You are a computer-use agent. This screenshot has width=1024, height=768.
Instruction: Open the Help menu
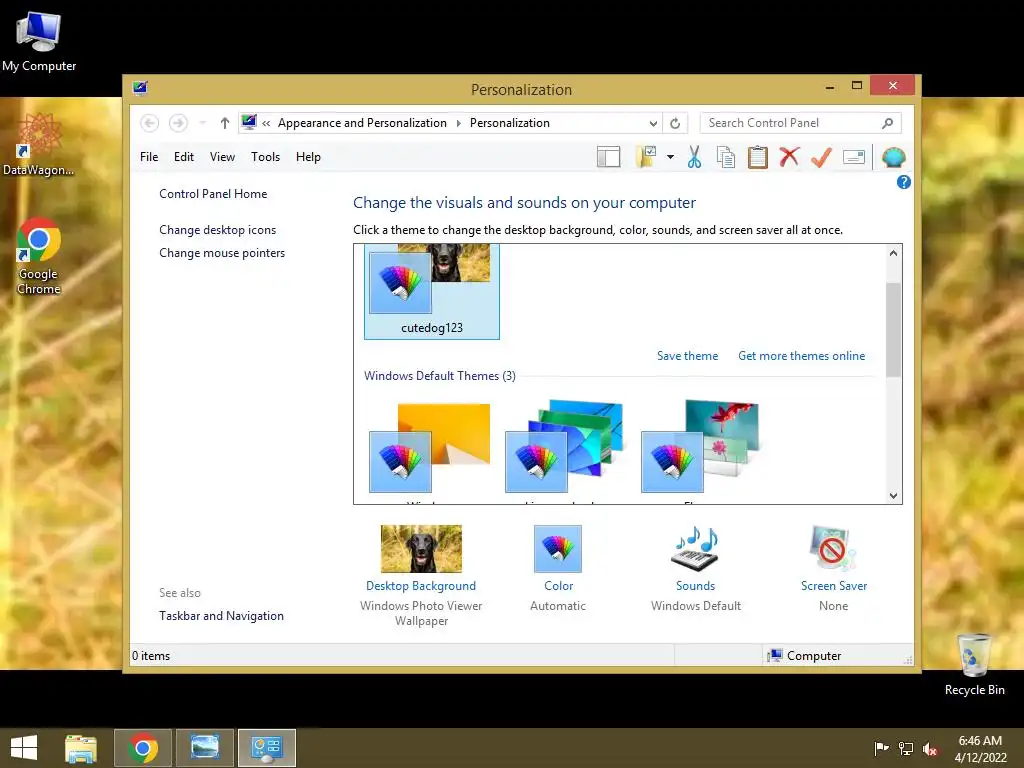coord(308,157)
